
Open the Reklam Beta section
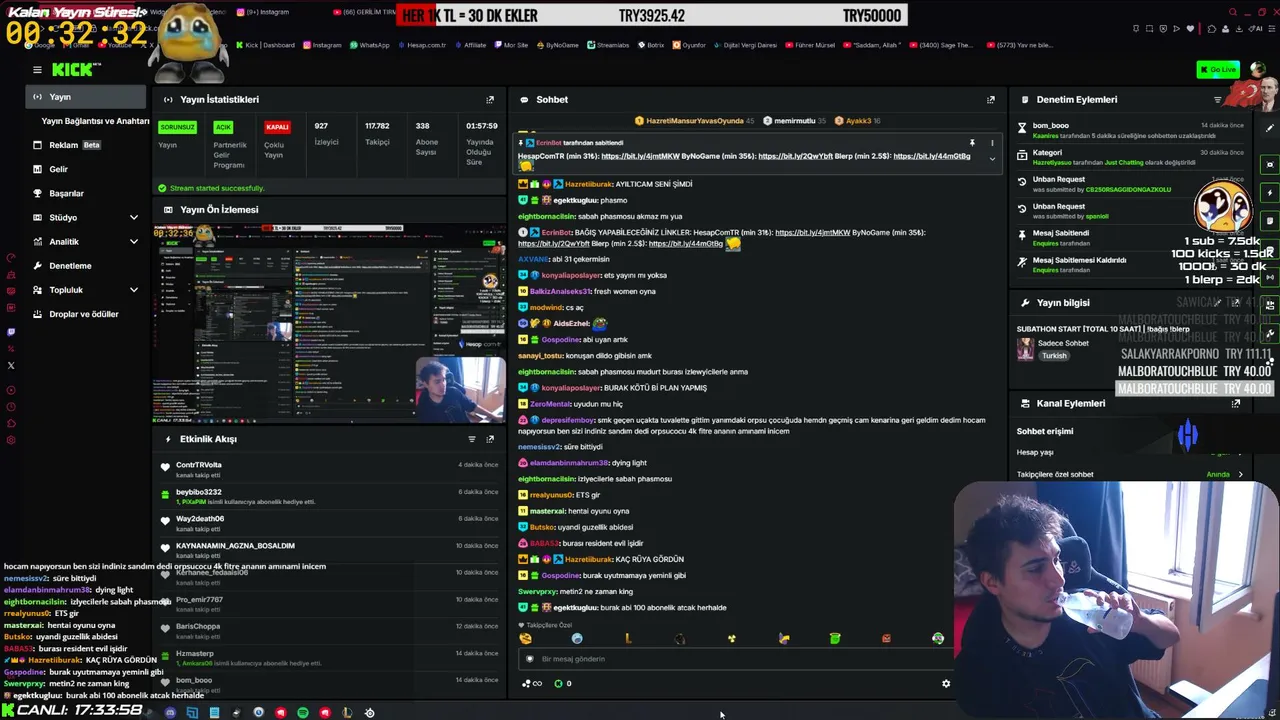[x=75, y=145]
